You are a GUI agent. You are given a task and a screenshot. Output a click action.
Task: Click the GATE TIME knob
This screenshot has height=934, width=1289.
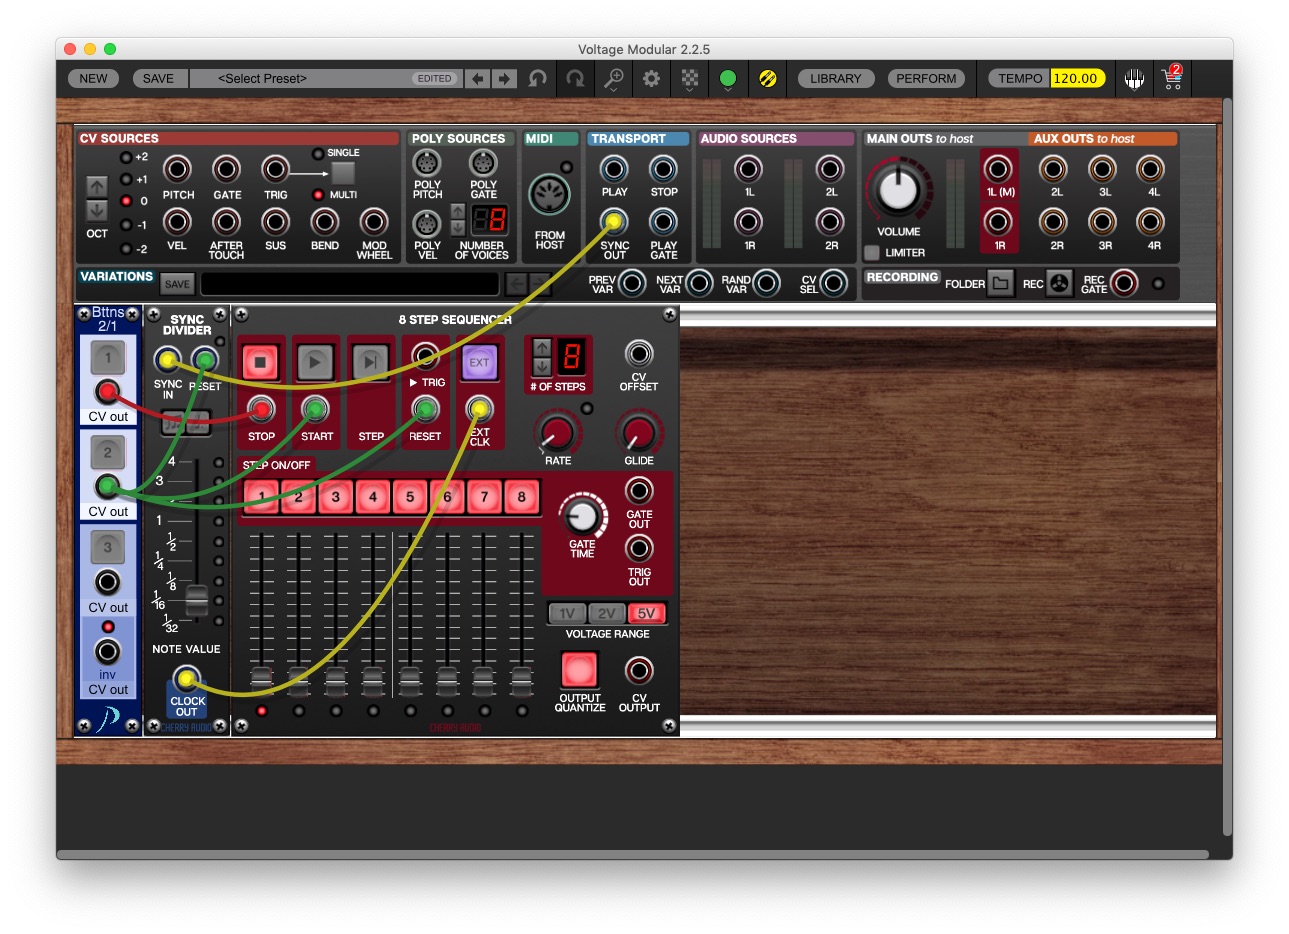[x=582, y=517]
